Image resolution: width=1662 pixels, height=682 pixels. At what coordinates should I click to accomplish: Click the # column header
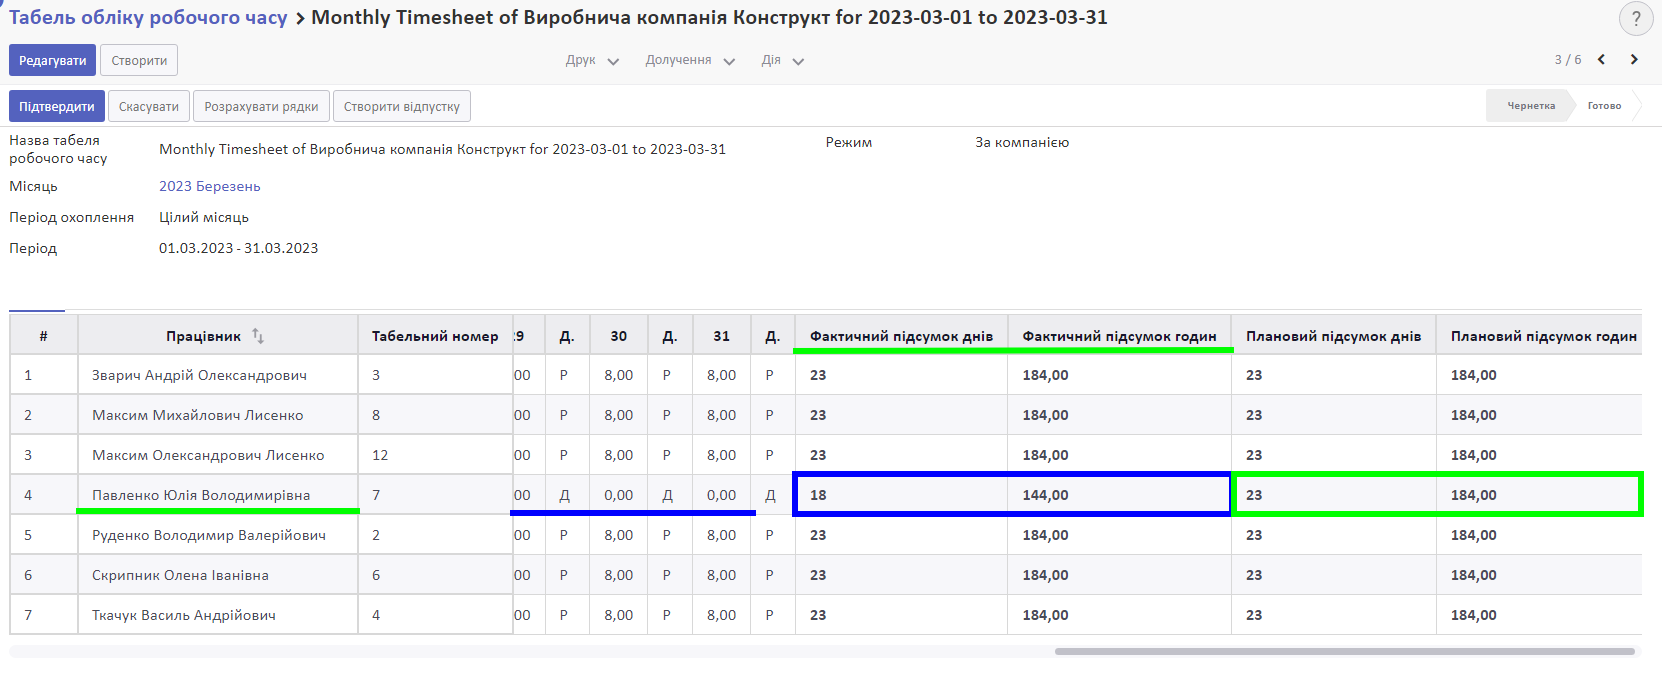tap(43, 336)
